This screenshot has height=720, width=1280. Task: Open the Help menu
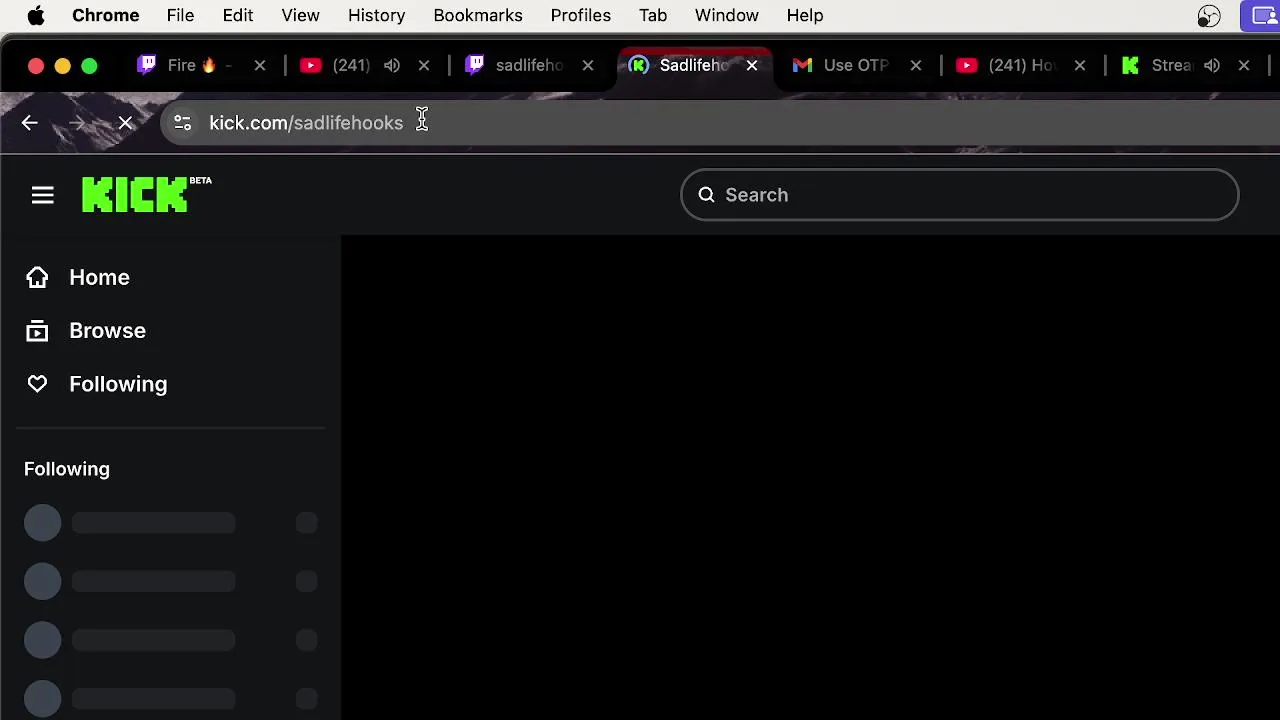click(805, 15)
